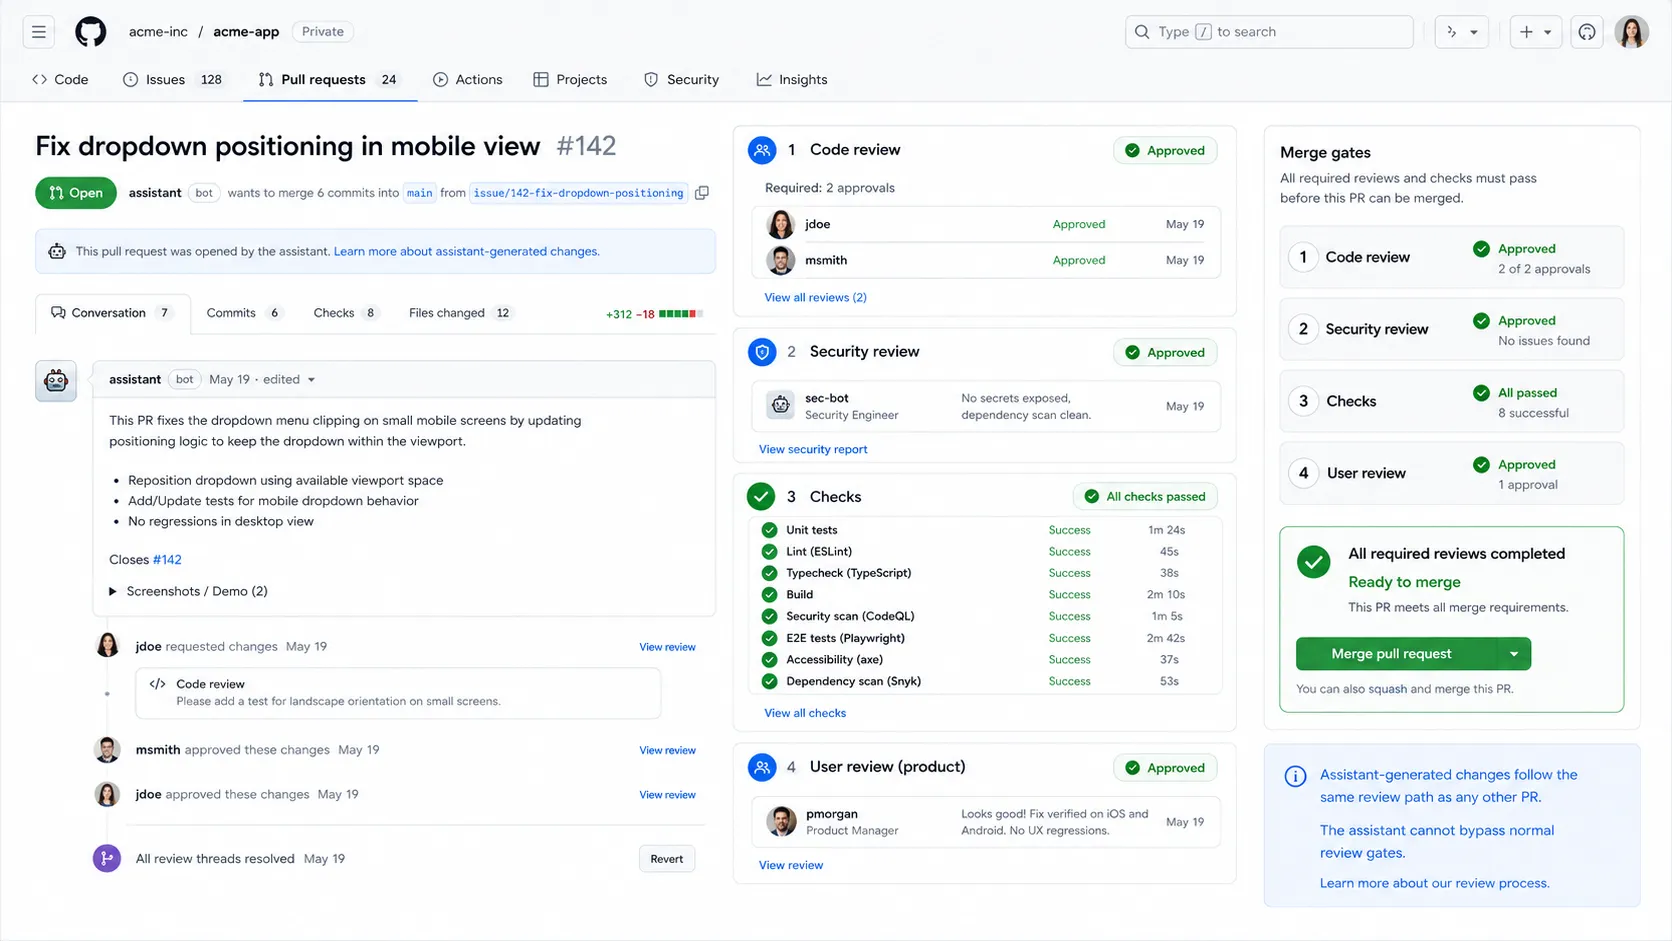Click the acme-inc organization link
This screenshot has height=941, width=1672.
click(x=158, y=32)
